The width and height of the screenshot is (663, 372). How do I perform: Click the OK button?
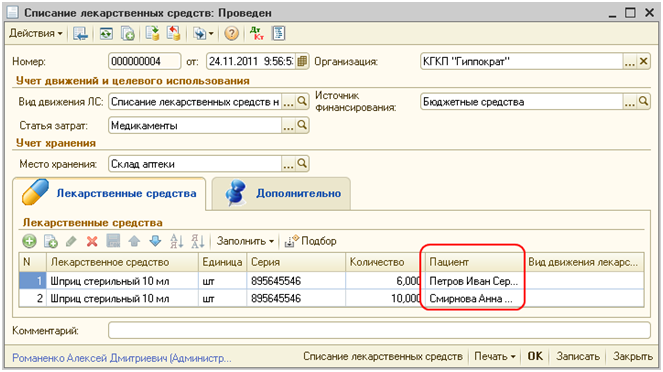coord(535,356)
